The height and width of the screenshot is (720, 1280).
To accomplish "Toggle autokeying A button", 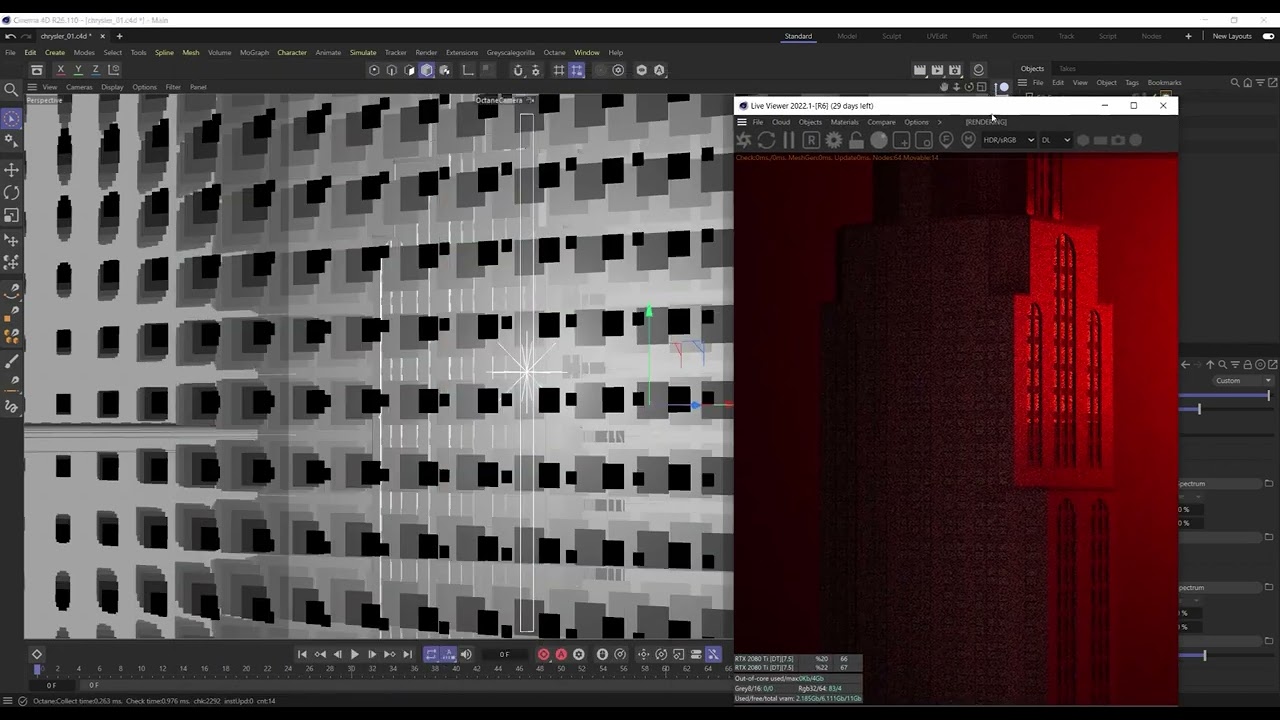I will (561, 655).
